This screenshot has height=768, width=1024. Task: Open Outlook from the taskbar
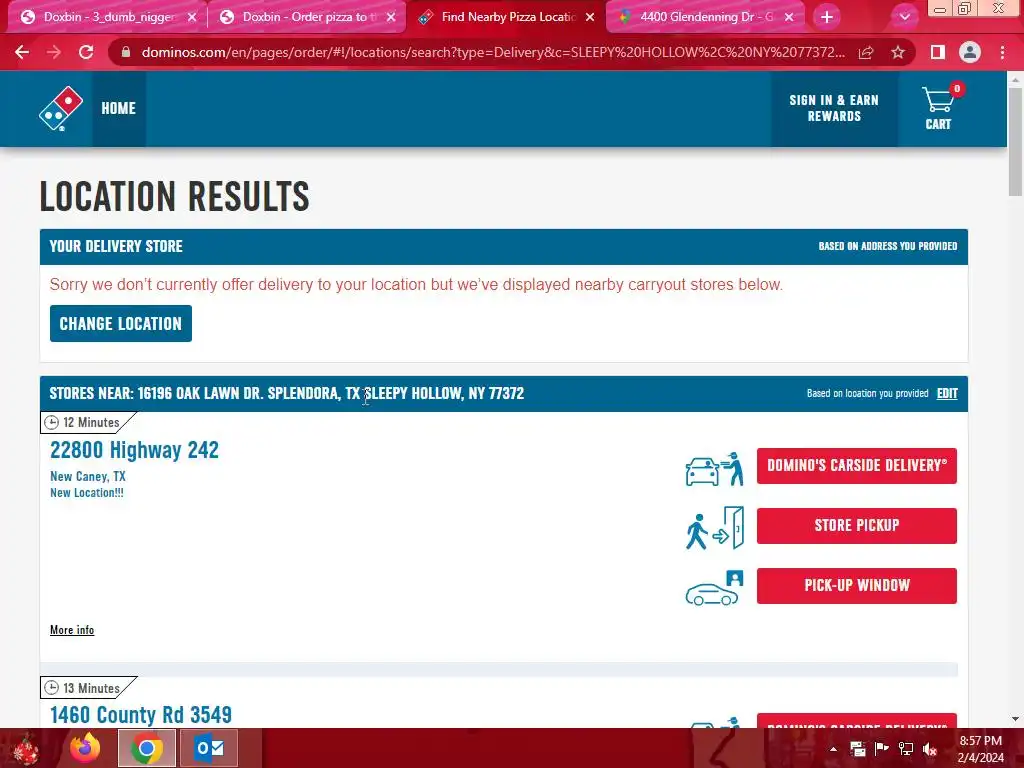[209, 748]
